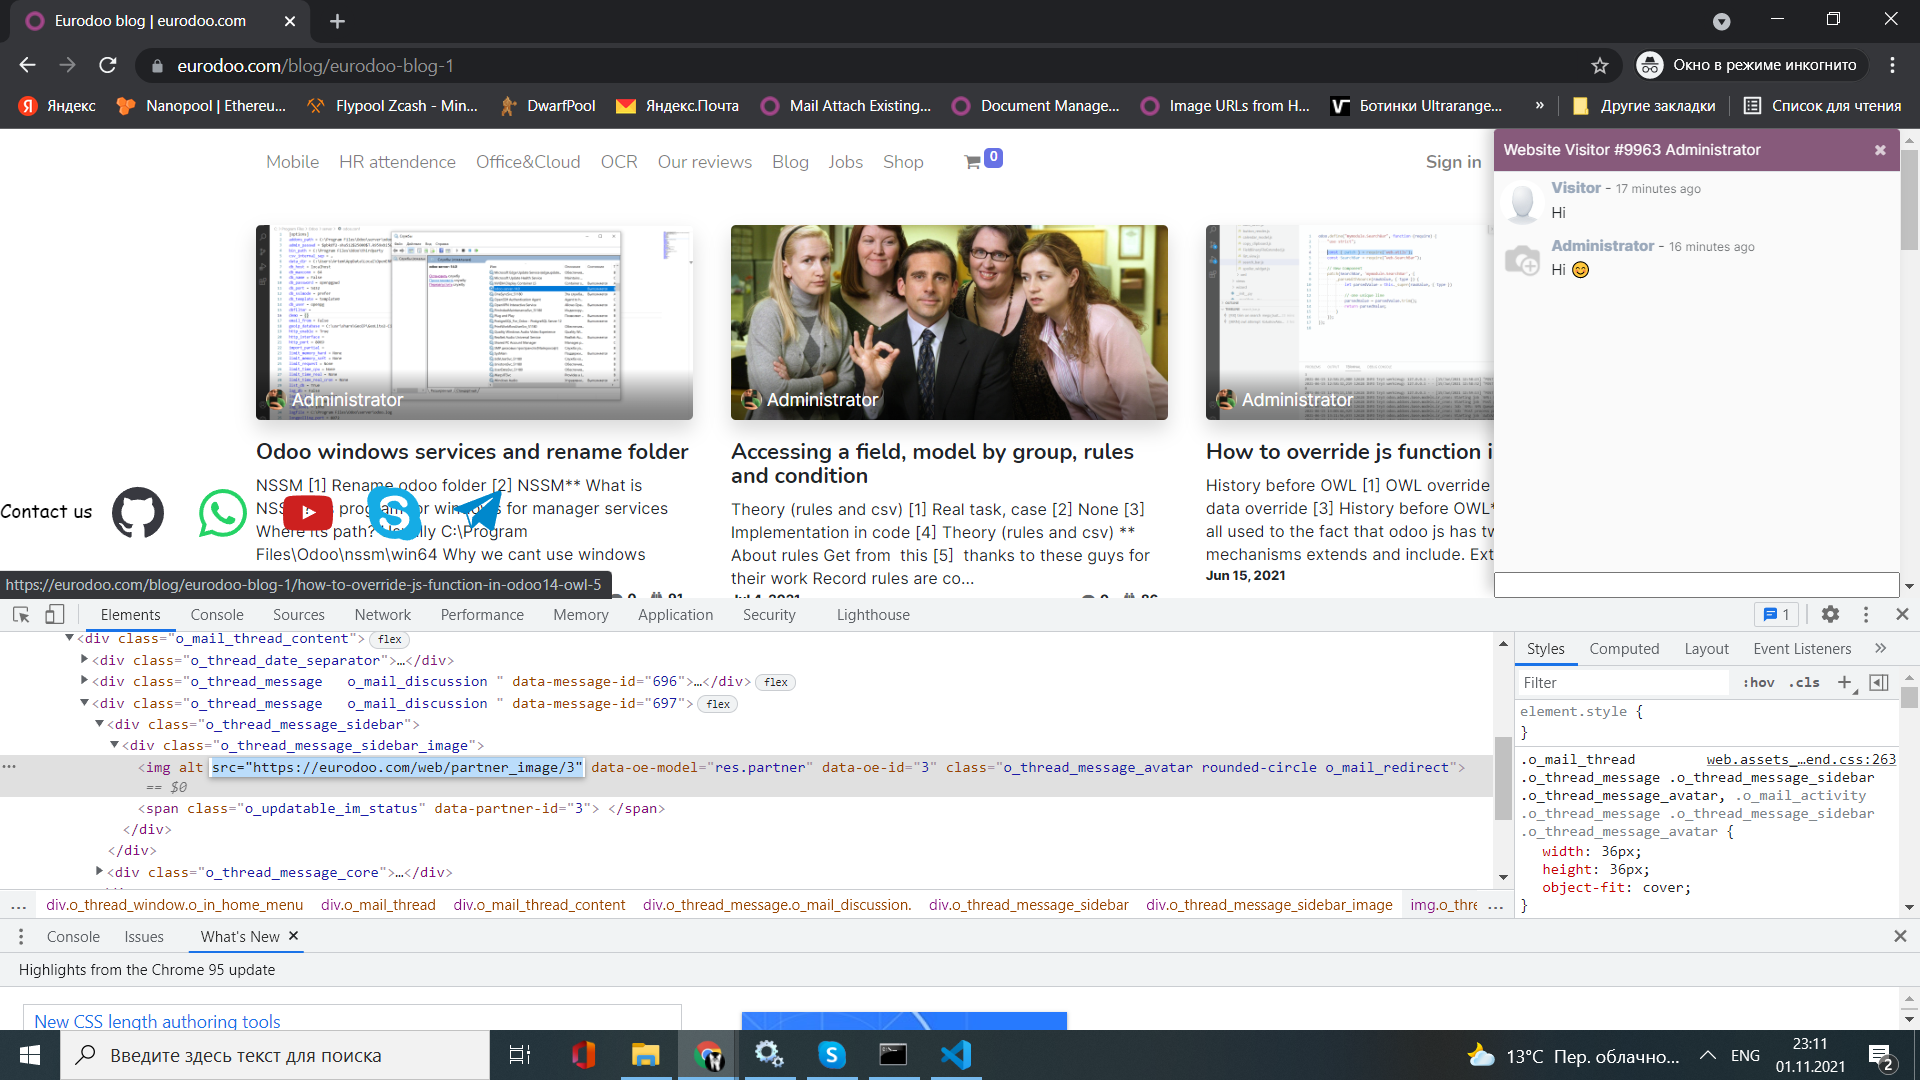This screenshot has height=1080, width=1920.
Task: Launch Visual Studio Code from the taskbar
Action: pyautogui.click(x=955, y=1054)
